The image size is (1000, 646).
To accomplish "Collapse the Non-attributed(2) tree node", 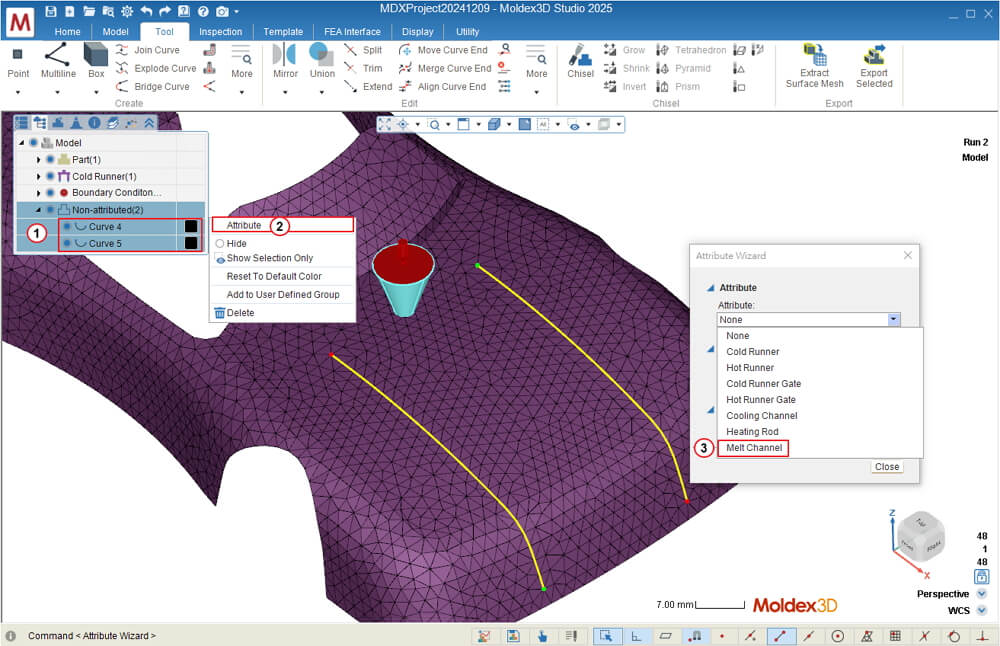I will pos(38,210).
